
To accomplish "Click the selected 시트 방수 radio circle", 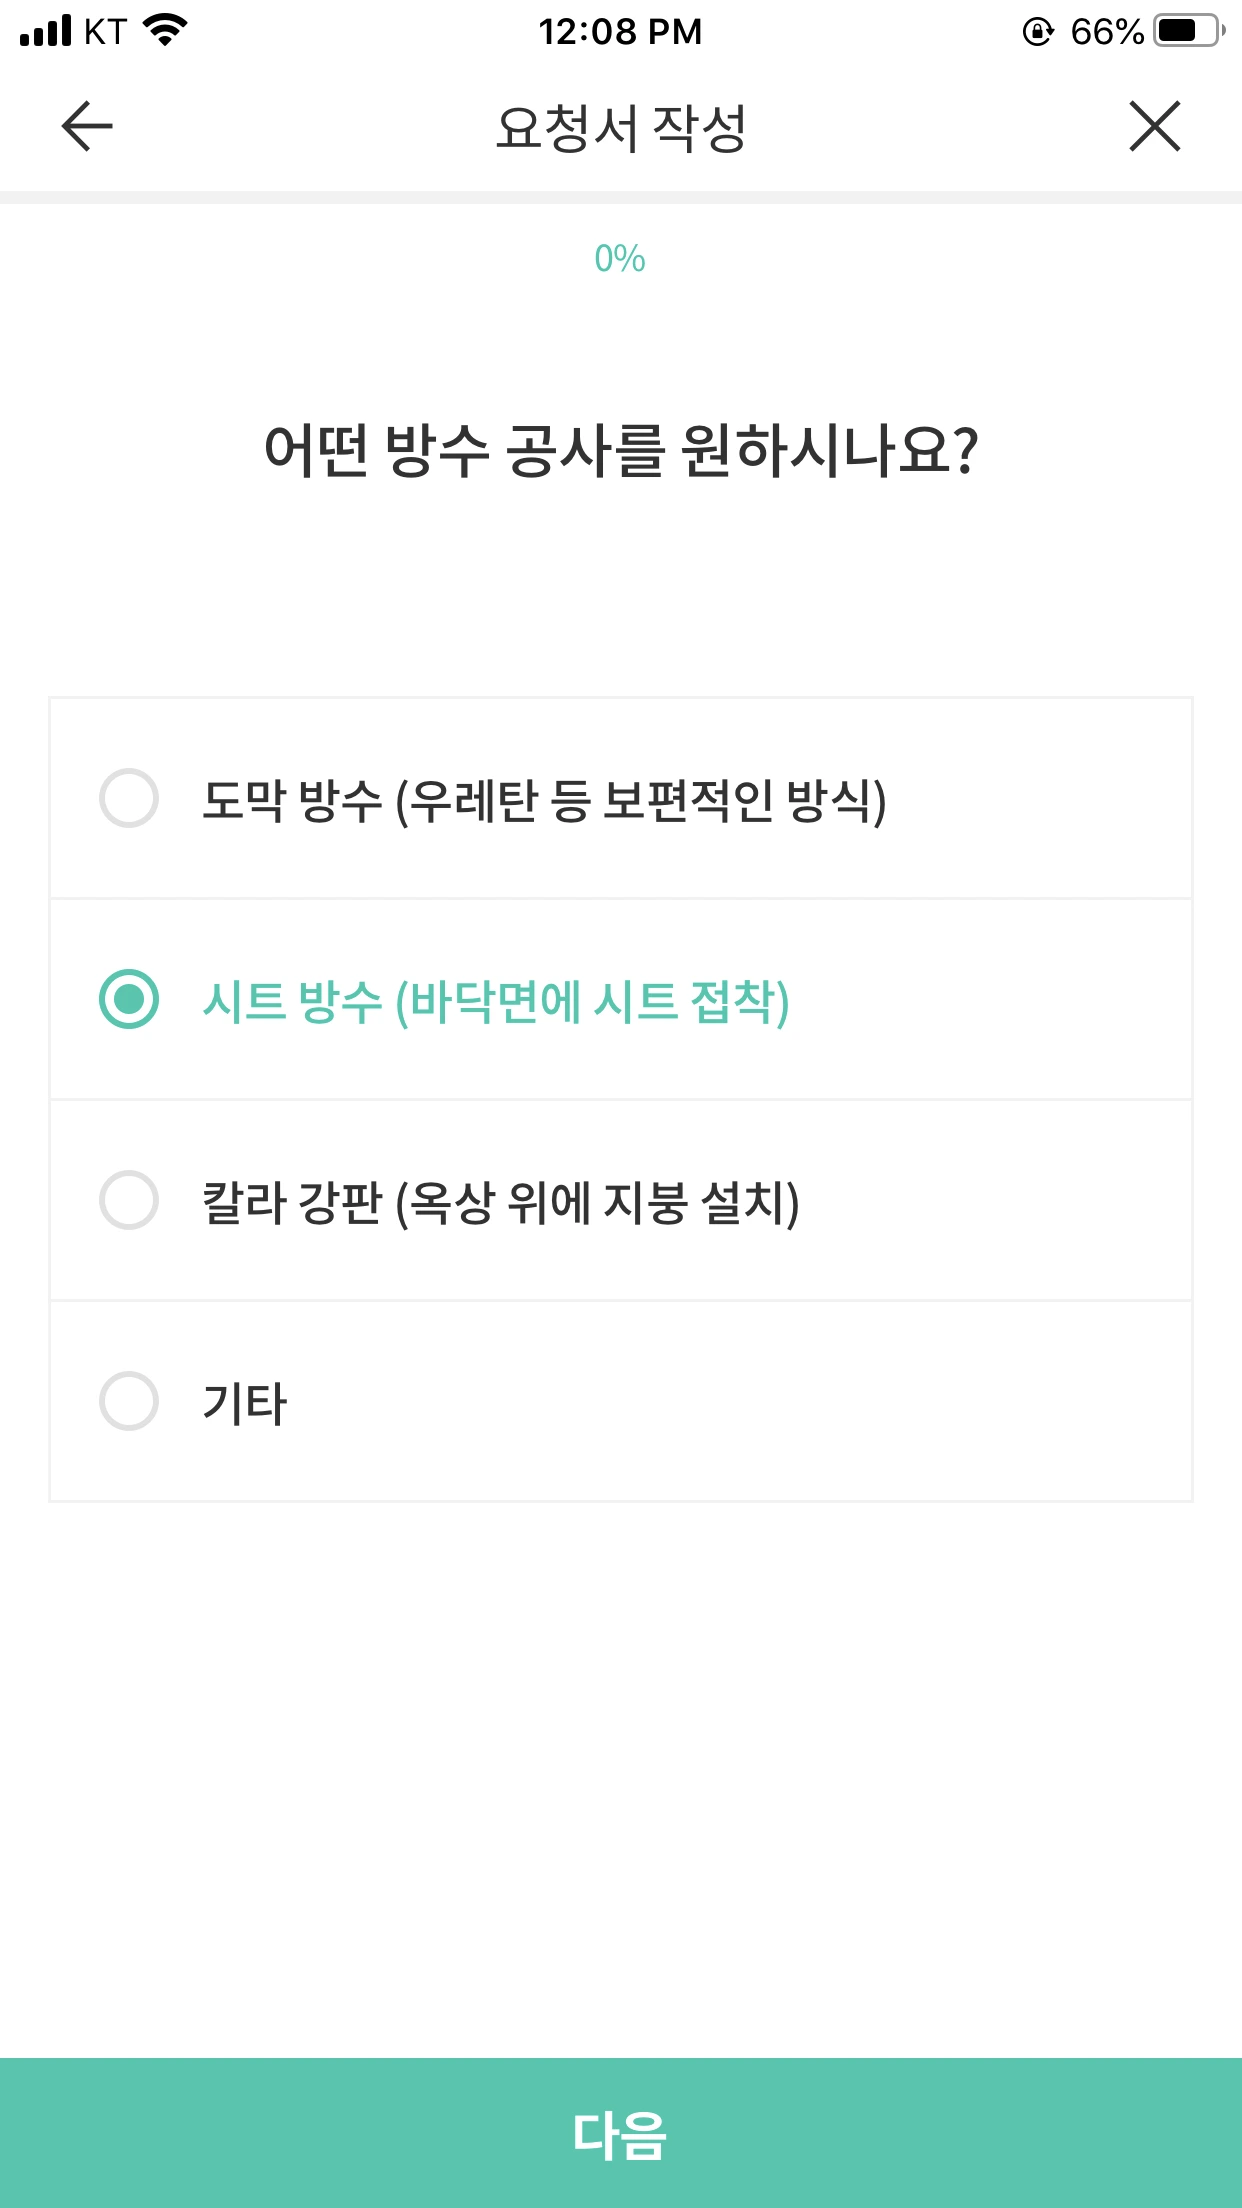I will (x=129, y=999).
